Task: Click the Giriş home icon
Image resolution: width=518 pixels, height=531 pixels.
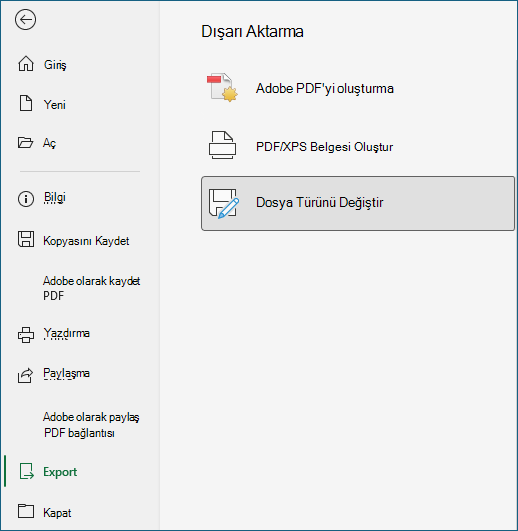Action: pos(26,64)
